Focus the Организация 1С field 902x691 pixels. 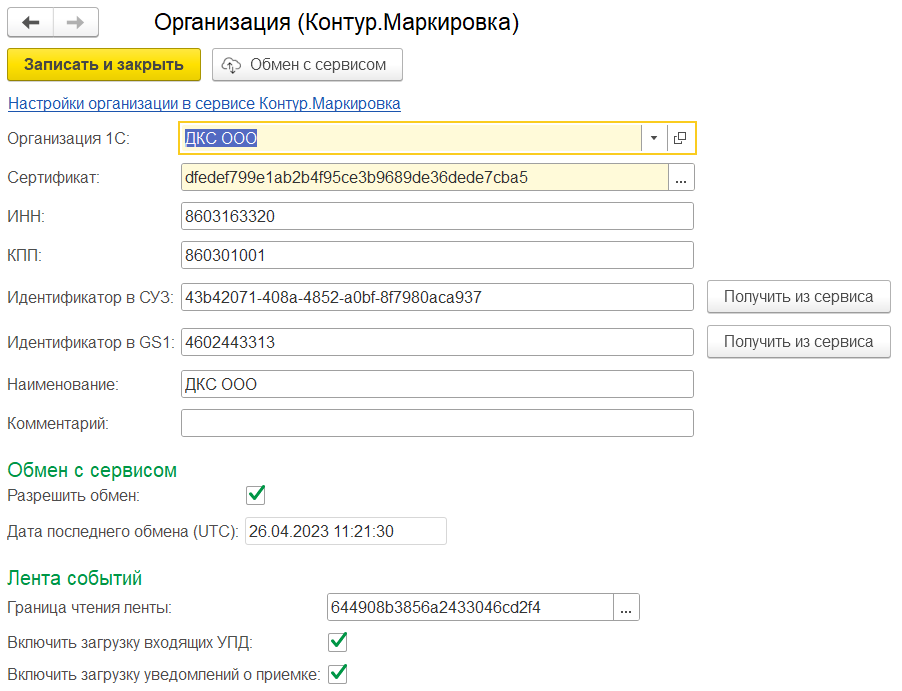[x=410, y=138]
